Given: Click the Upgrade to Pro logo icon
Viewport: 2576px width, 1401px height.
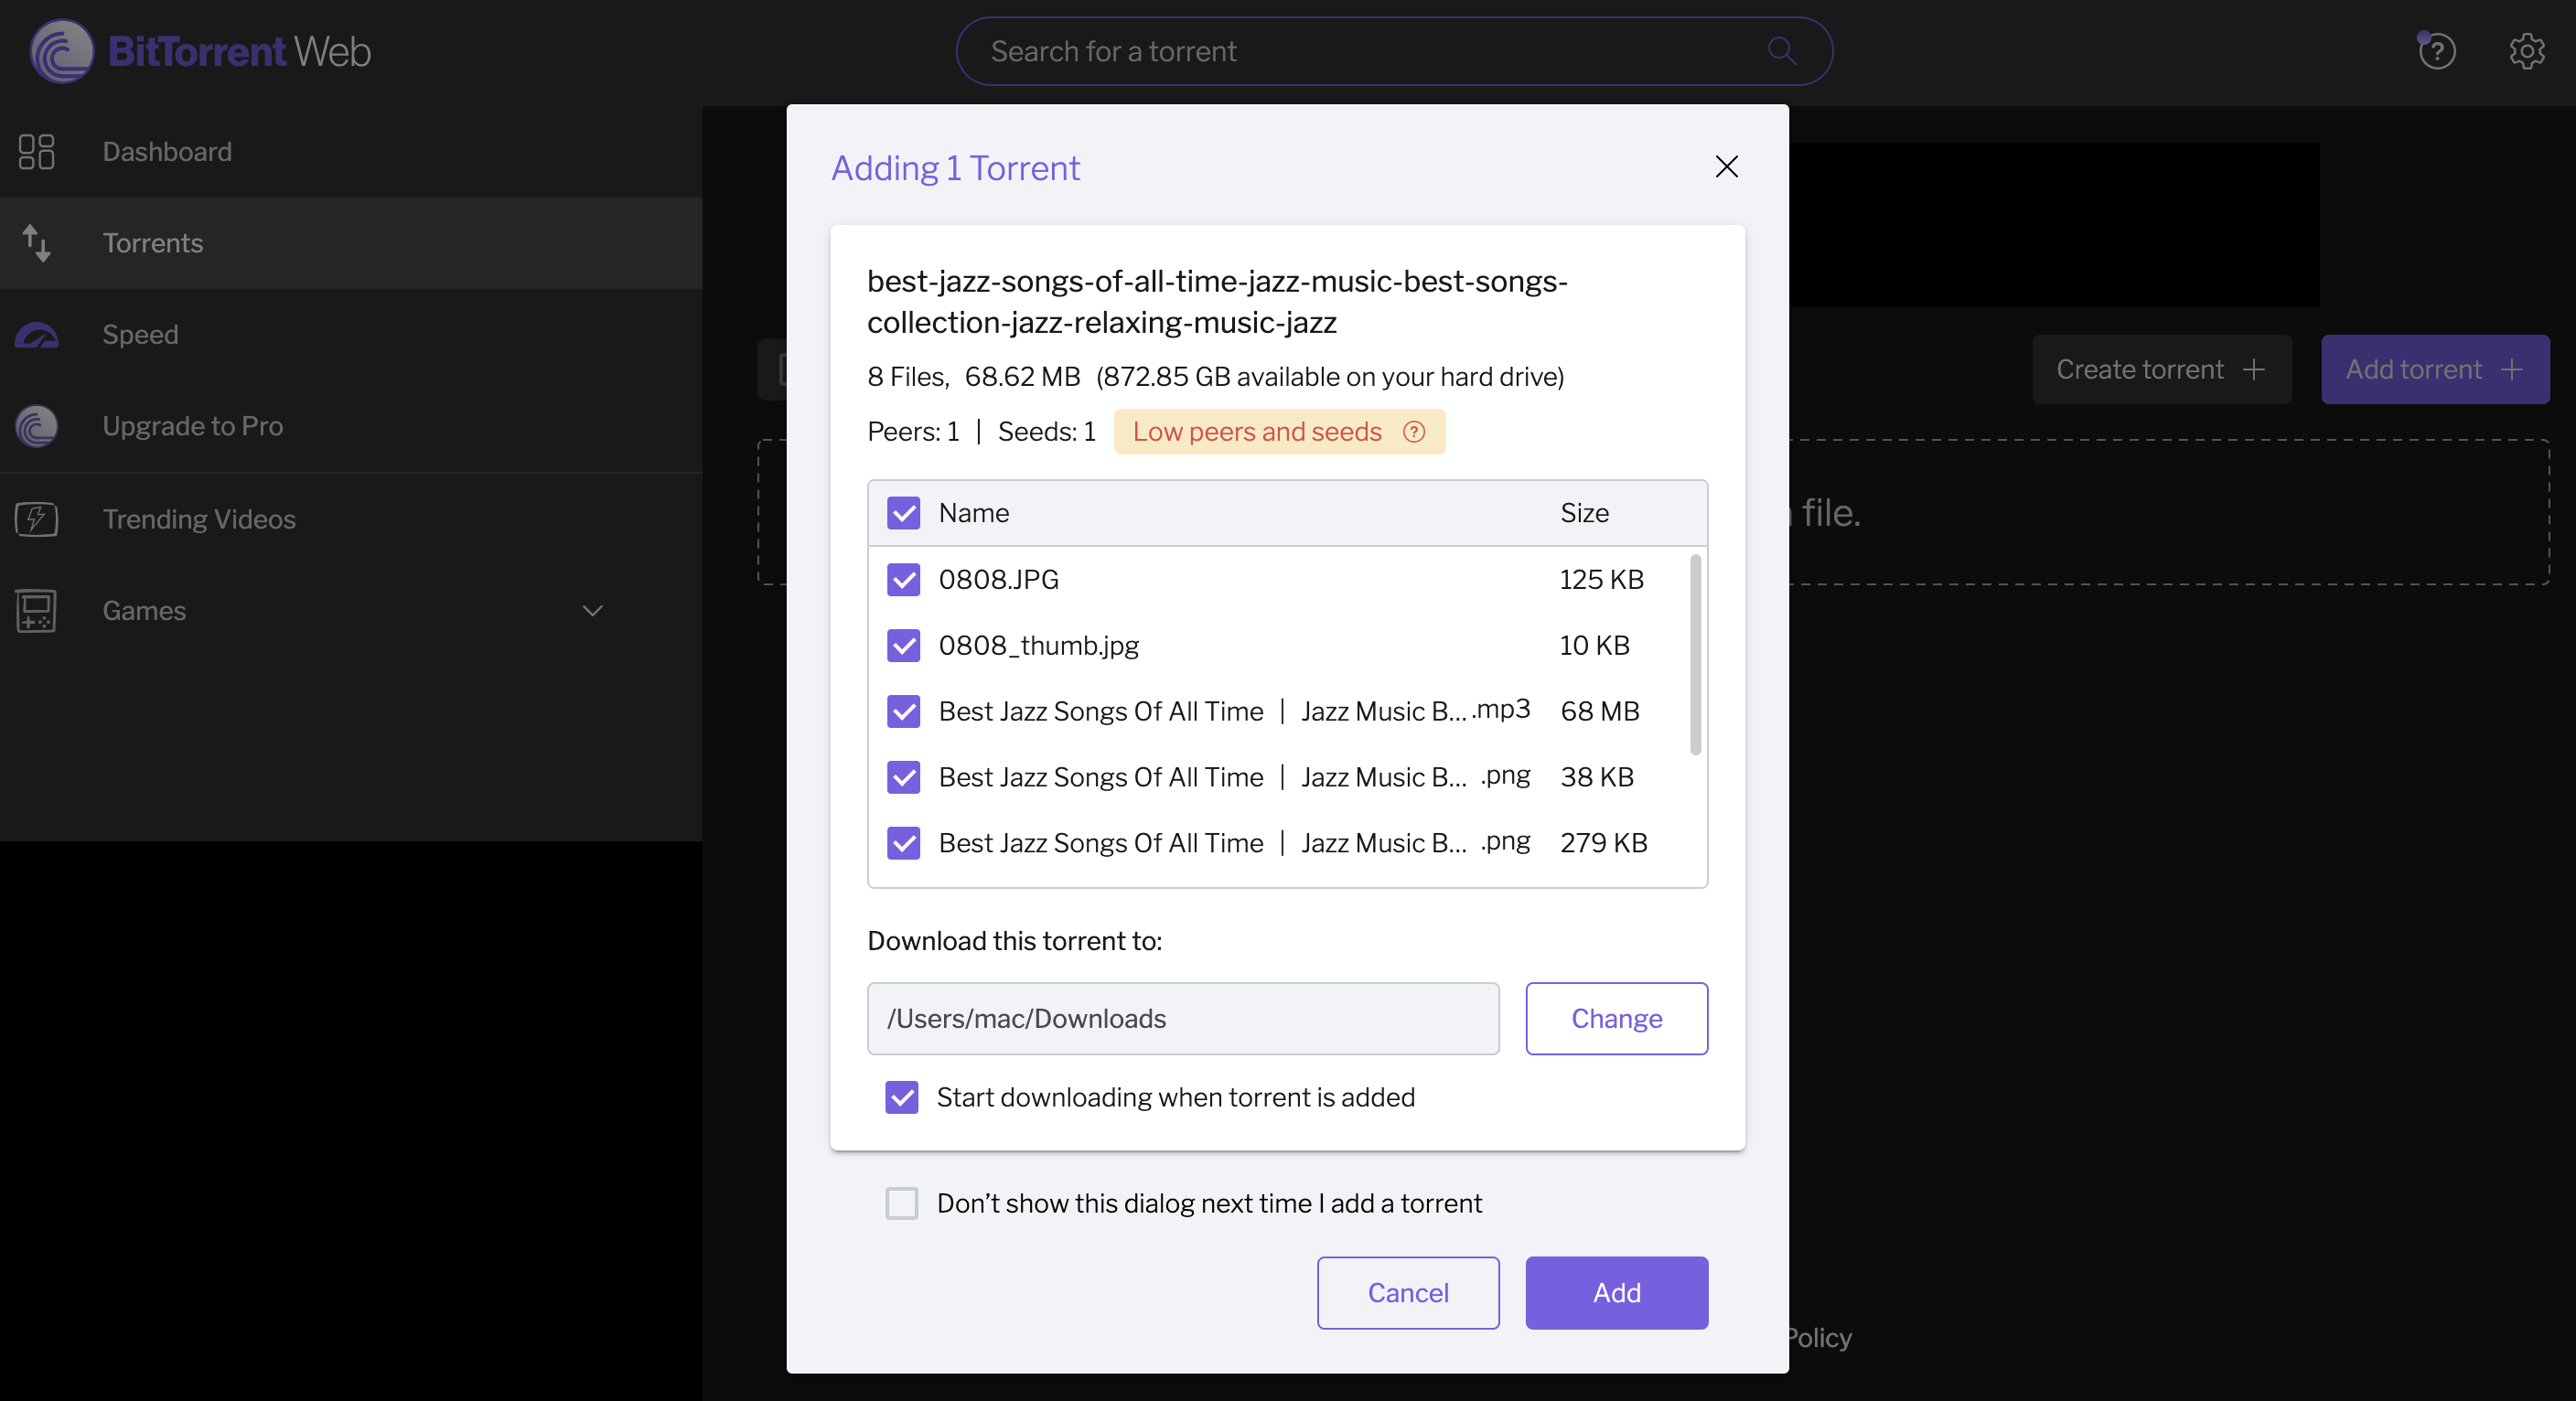Looking at the screenshot, I should [37, 426].
